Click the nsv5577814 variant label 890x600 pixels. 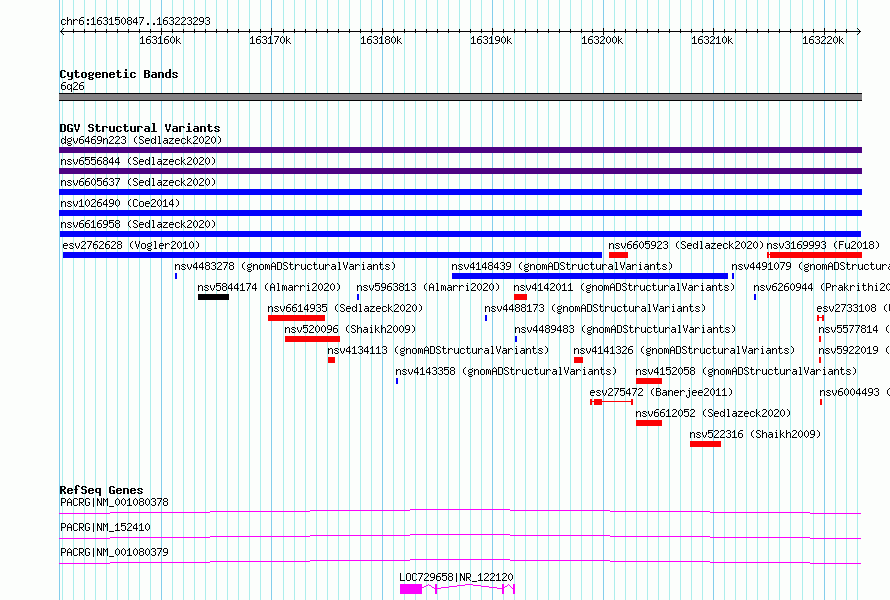(x=854, y=329)
